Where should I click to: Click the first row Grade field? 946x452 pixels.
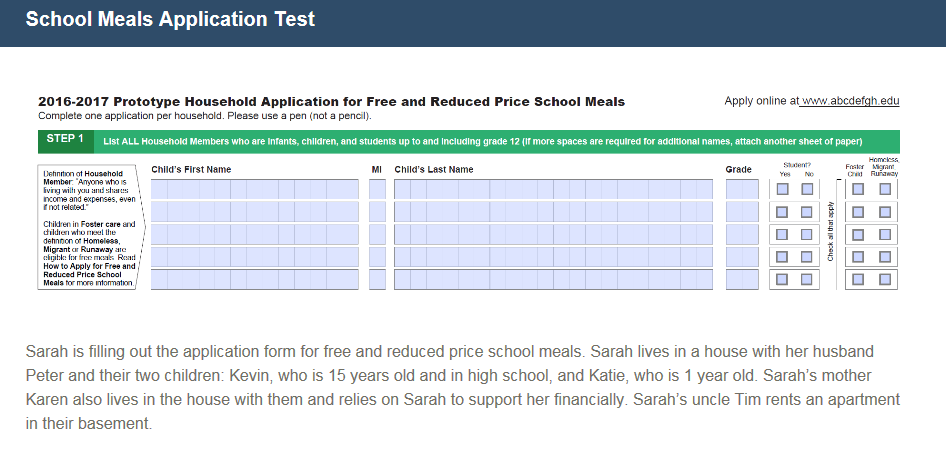(742, 189)
